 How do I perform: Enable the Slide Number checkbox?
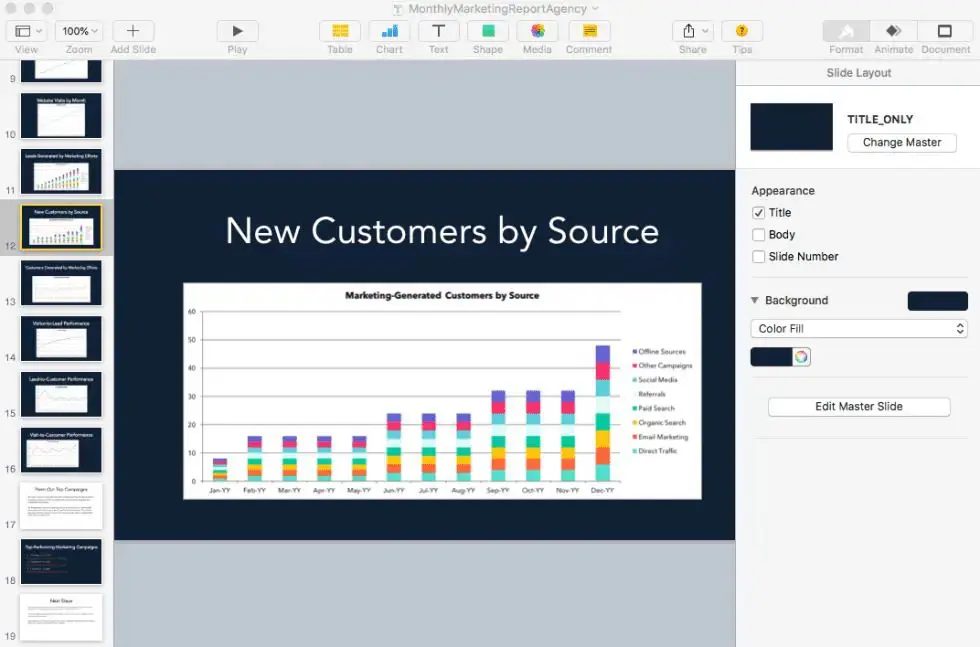pyautogui.click(x=759, y=257)
